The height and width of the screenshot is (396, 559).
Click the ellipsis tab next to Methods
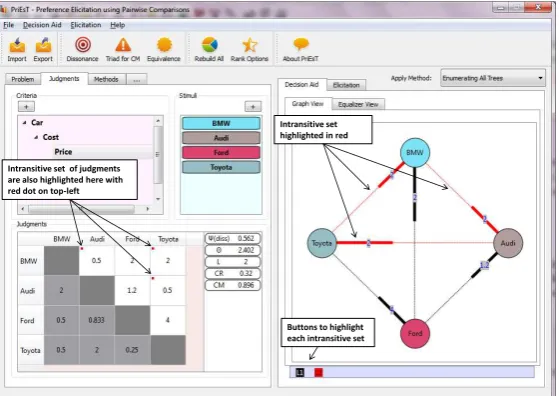pos(137,79)
